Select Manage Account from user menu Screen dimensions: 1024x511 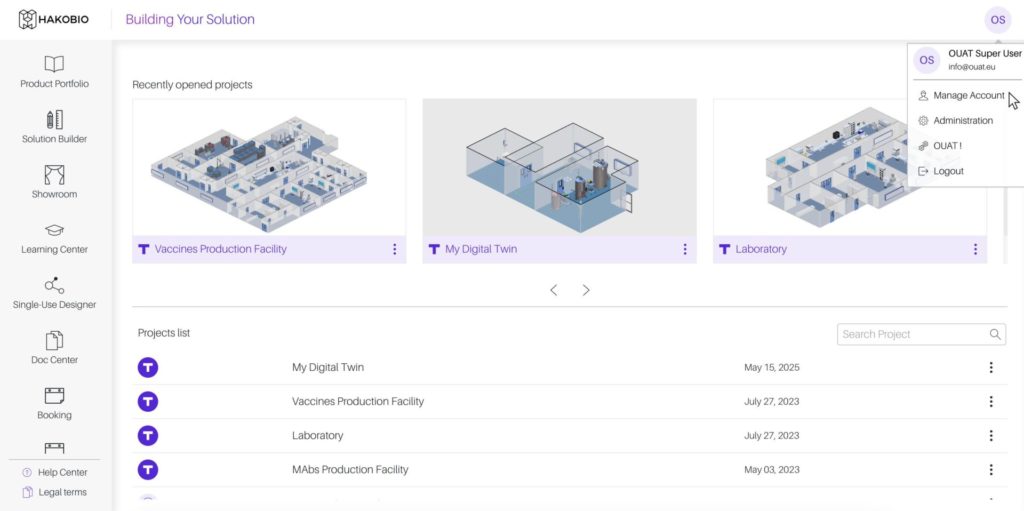(x=968, y=95)
